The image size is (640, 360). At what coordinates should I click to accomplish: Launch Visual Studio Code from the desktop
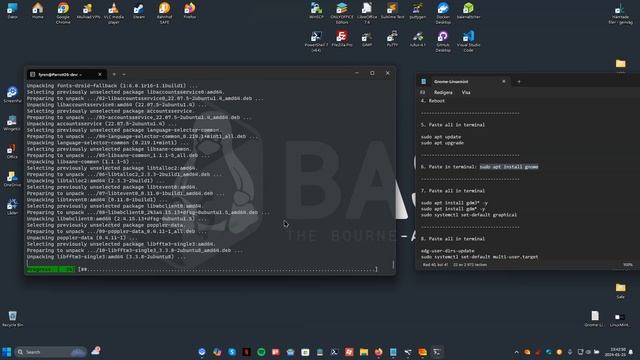point(468,41)
